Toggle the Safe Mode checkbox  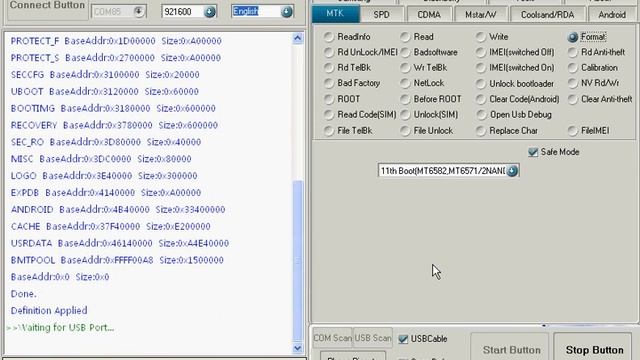(x=533, y=152)
